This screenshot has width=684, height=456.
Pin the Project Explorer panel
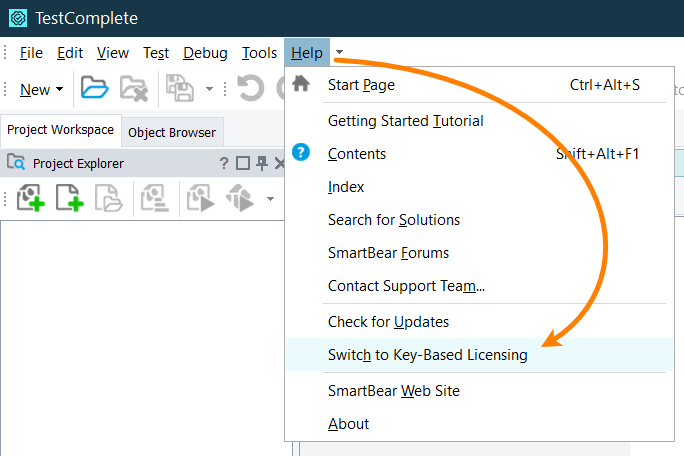(262, 164)
